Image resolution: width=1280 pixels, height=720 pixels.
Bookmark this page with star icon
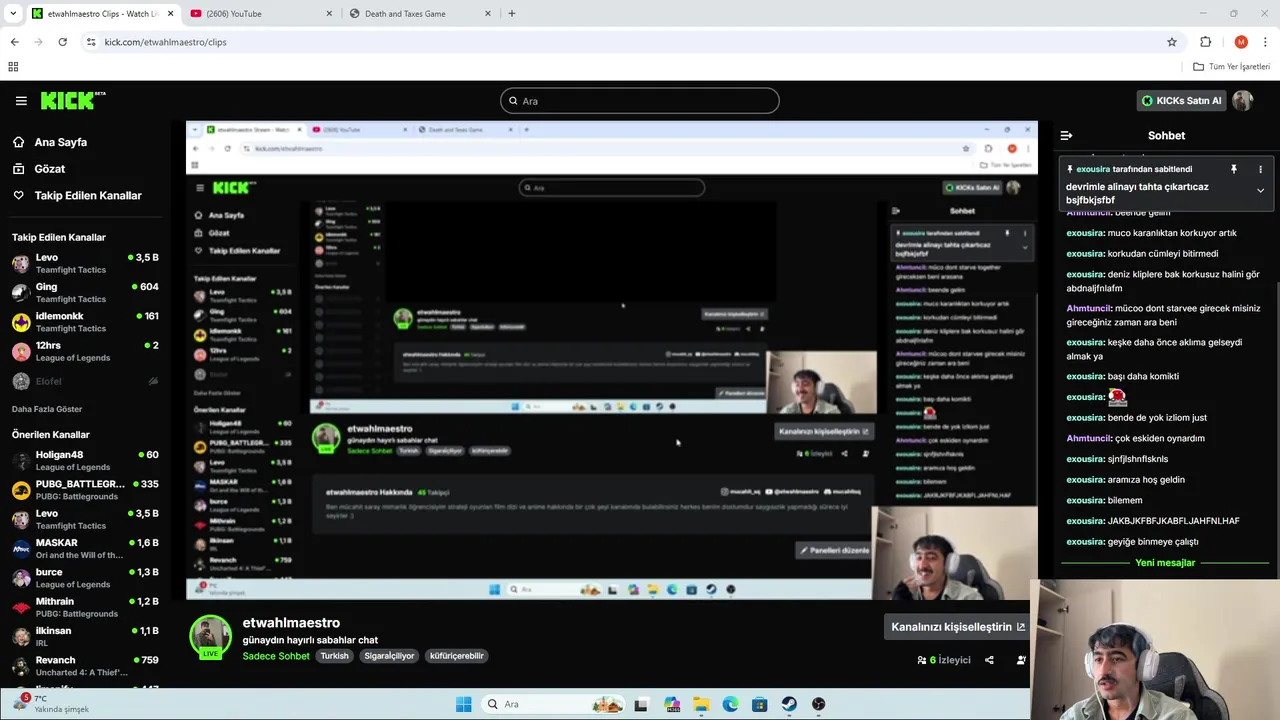tap(1172, 42)
